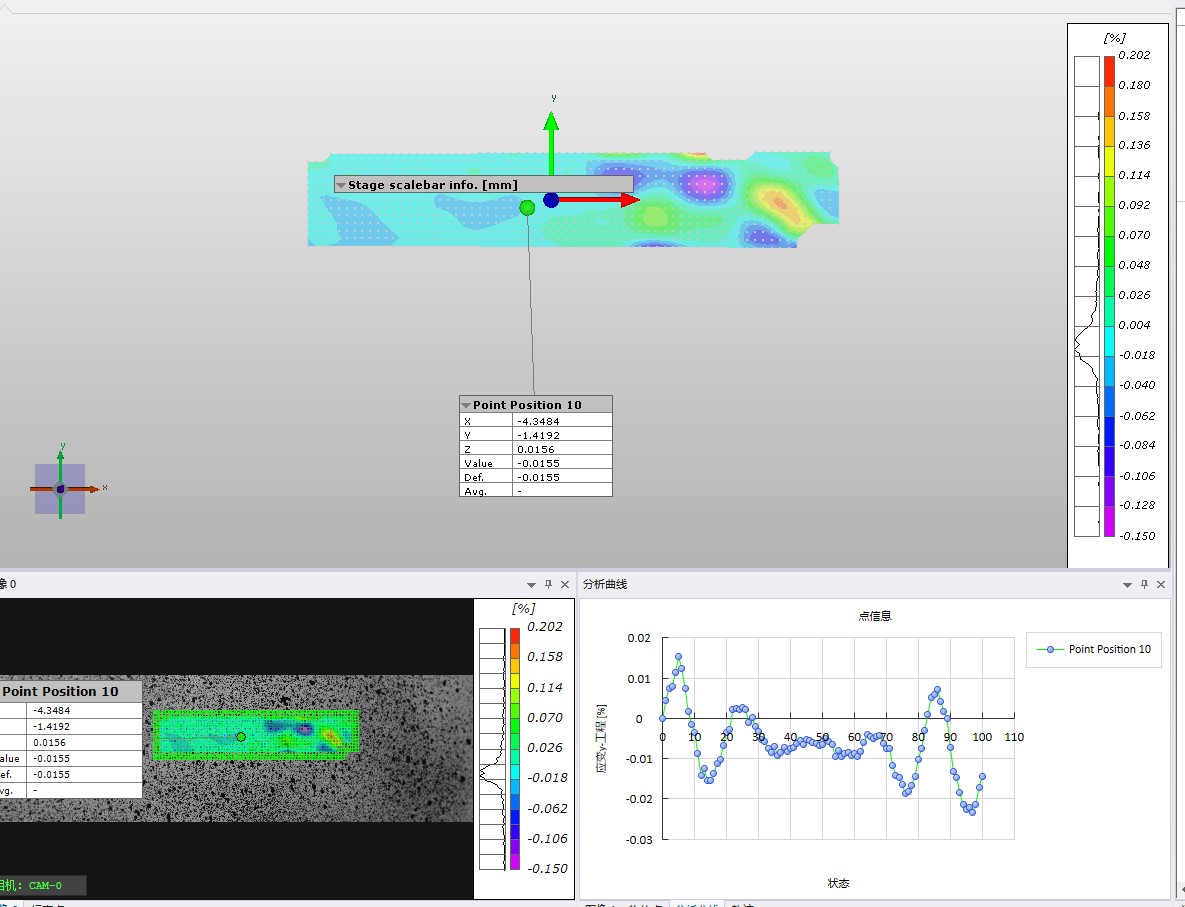Viewport: 1185px width, 907px height.
Task: Collapse the Point Position 10 table in 3D view
Action: click(466, 405)
